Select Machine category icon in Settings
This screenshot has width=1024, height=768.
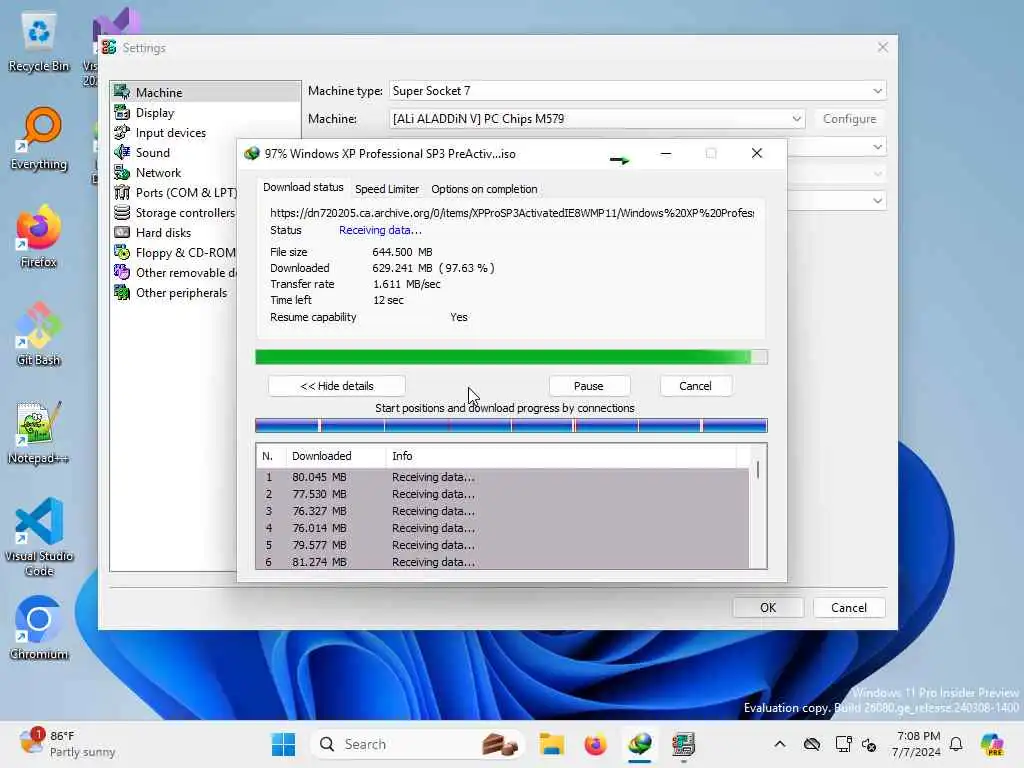[x=122, y=92]
